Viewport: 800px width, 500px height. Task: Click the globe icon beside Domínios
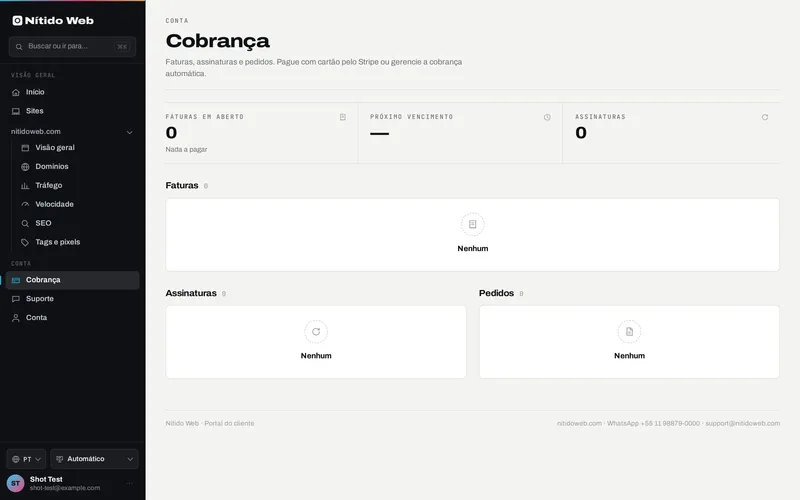[x=25, y=167]
